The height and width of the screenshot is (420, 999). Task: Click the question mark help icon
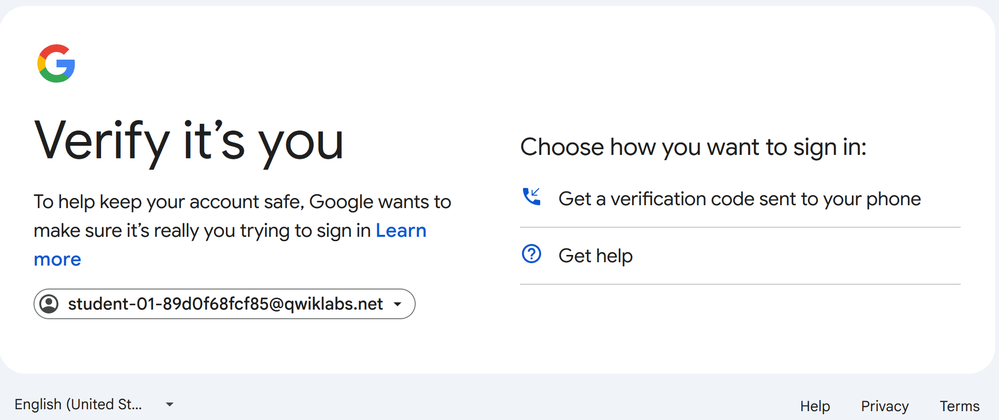tap(531, 254)
